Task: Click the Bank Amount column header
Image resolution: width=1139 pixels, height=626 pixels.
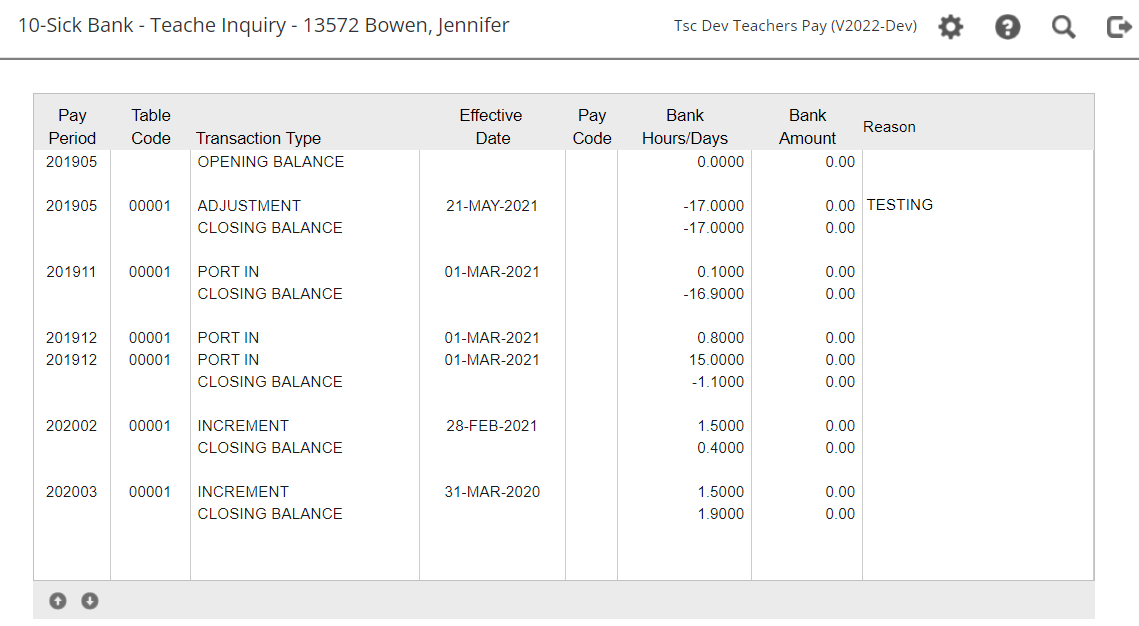Action: coord(807,127)
